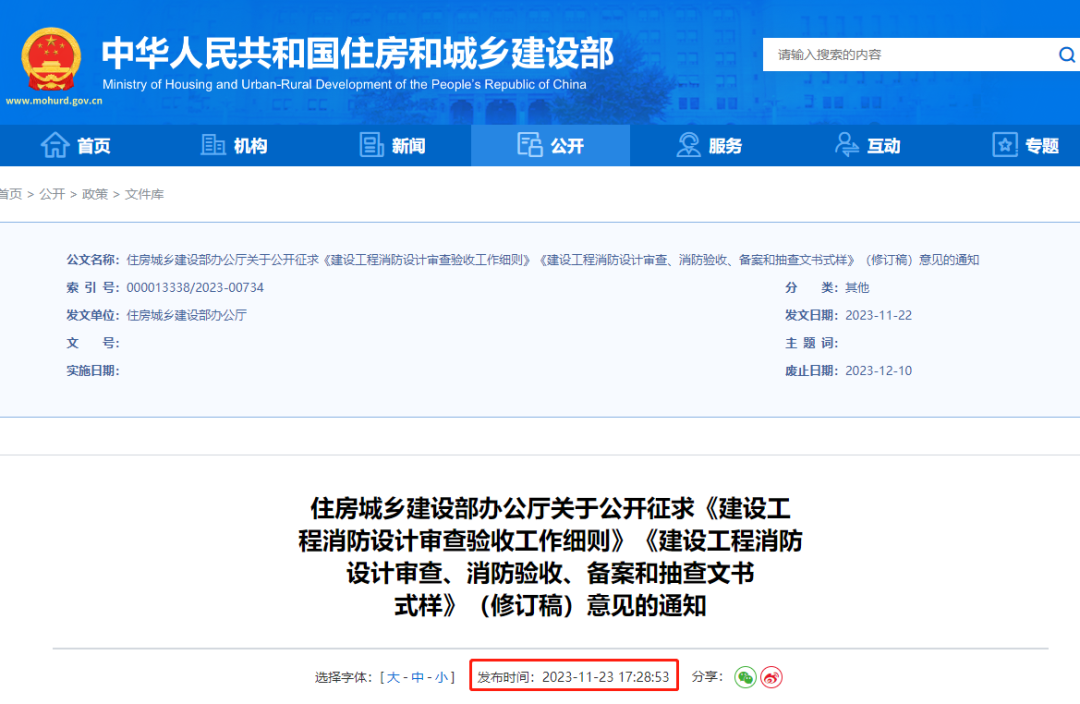Open the 政策 breadcrumb link
Viewport: 1080px width, 704px height.
94,194
